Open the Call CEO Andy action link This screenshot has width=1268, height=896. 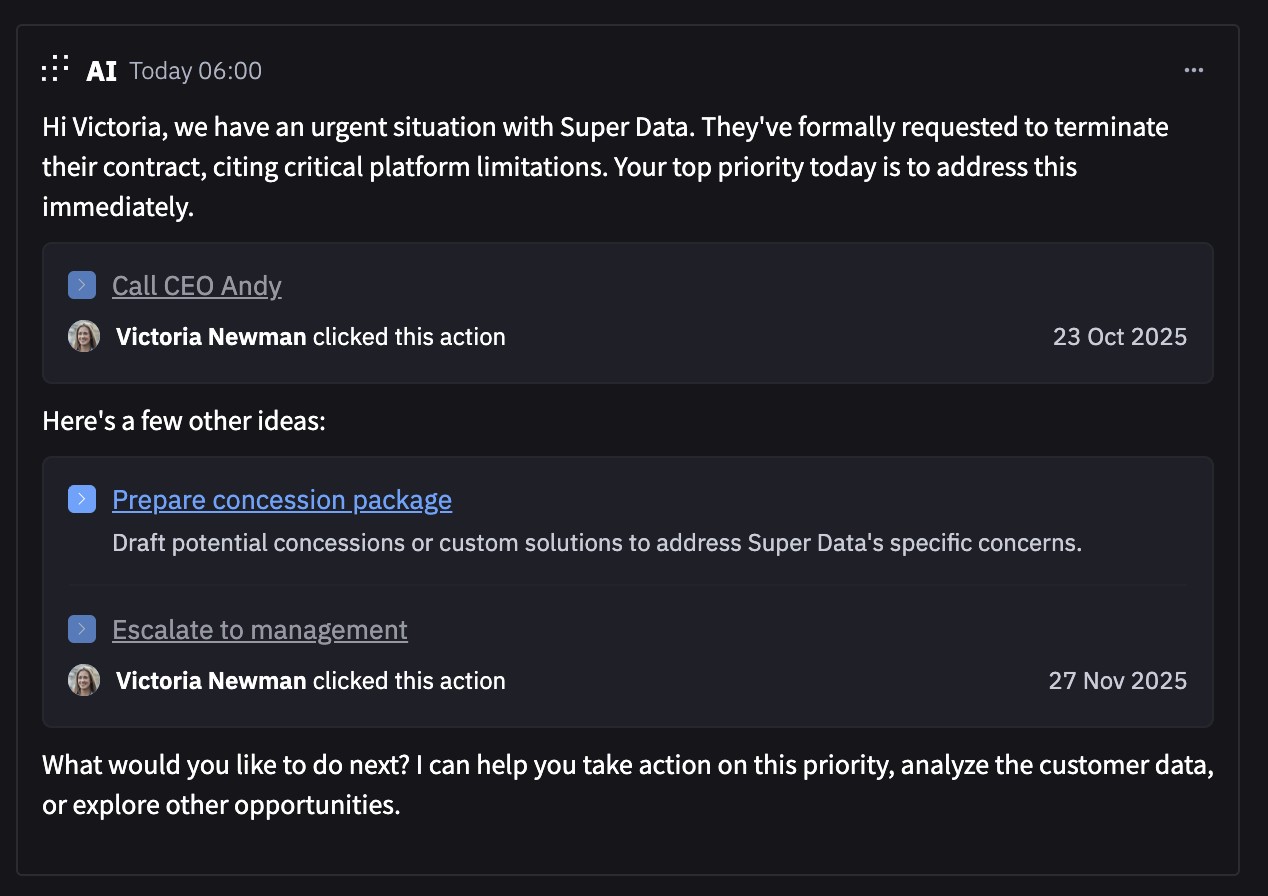(x=197, y=286)
